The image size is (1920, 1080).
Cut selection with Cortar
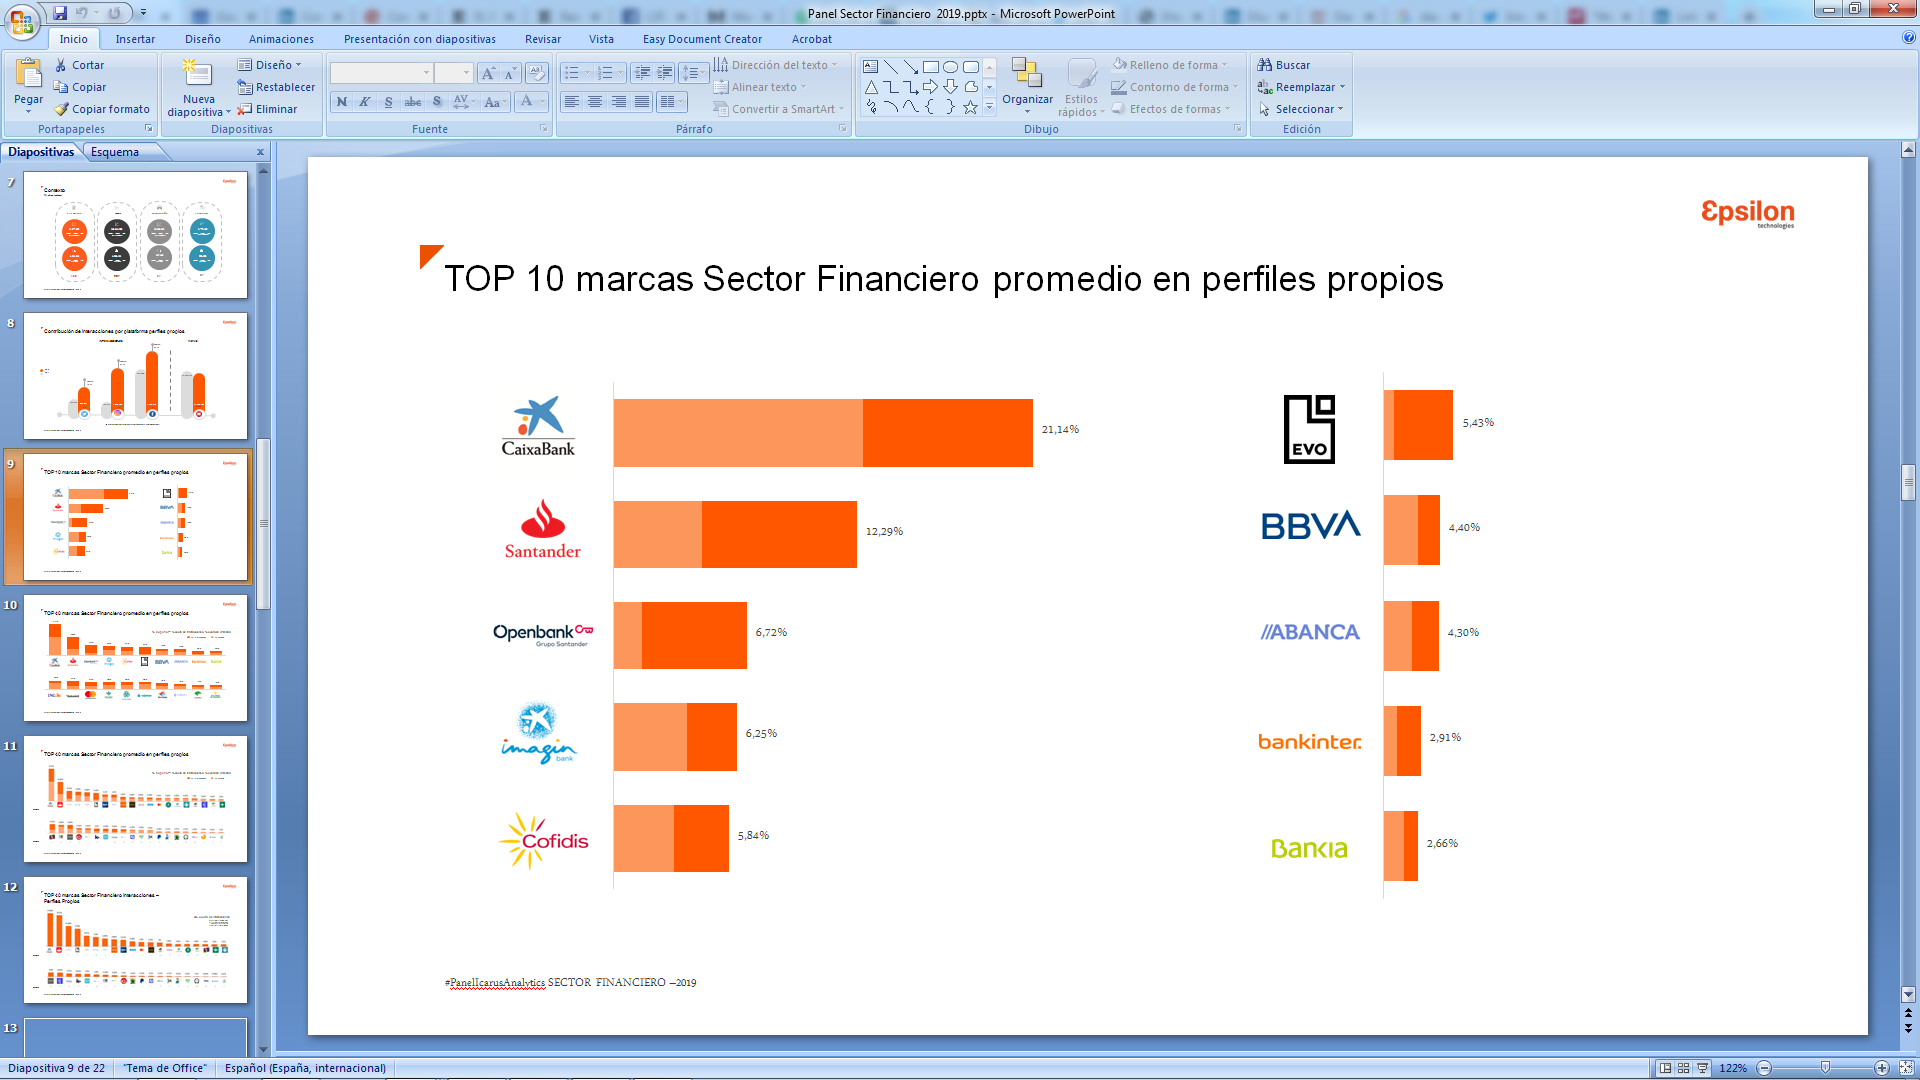79,65
